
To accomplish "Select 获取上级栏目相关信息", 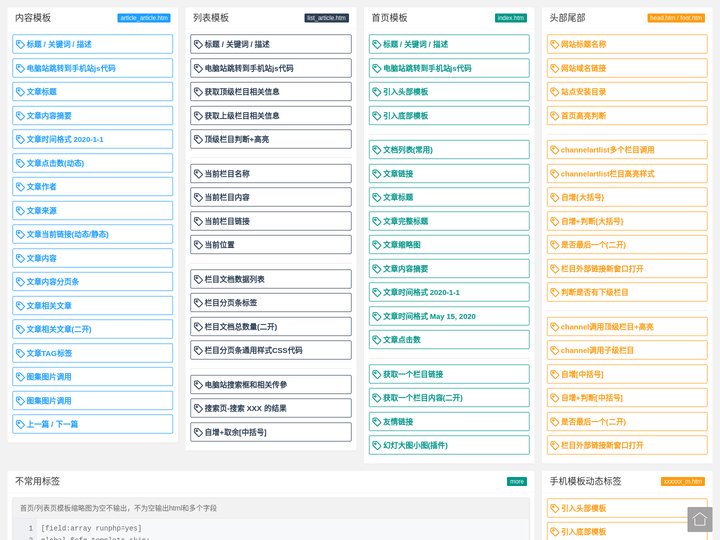I will [x=271, y=116].
